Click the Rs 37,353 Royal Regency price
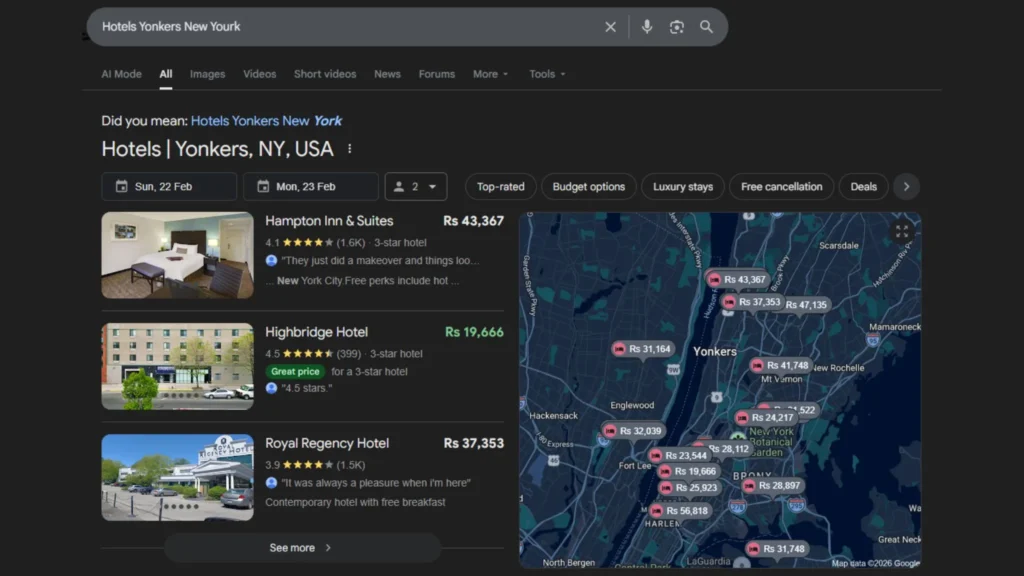This screenshot has height=576, width=1024. (473, 443)
